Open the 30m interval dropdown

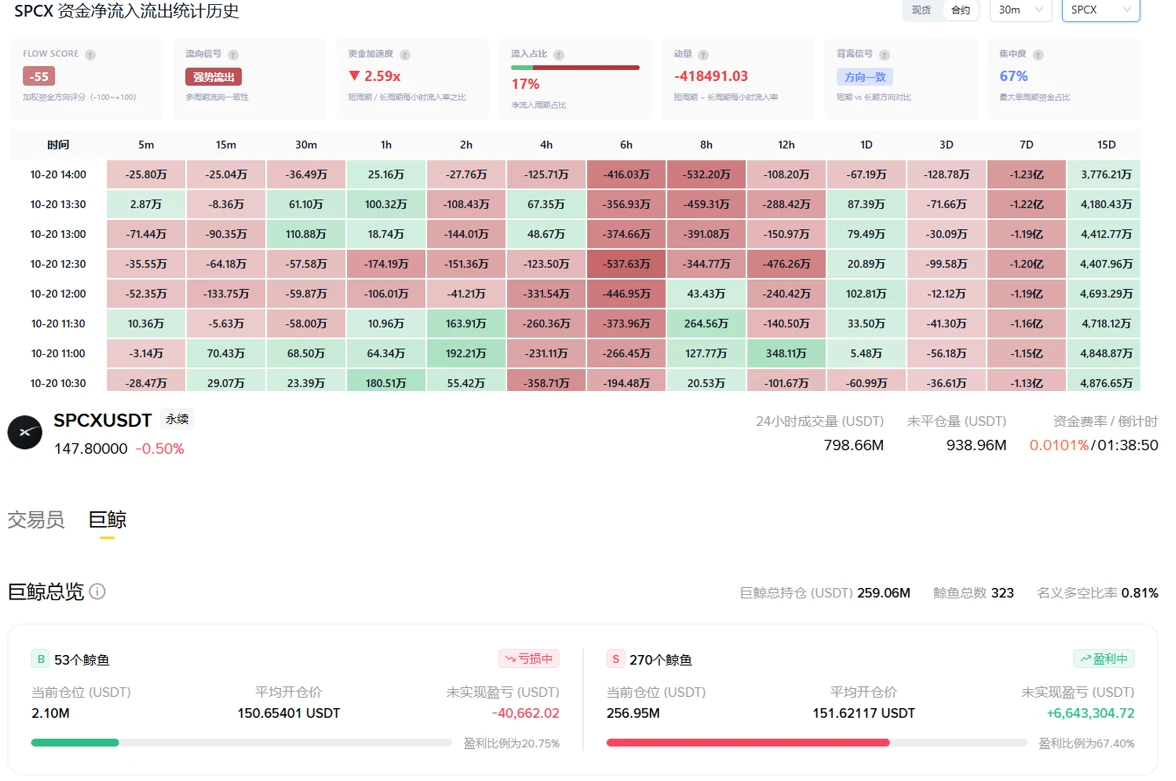point(1021,10)
